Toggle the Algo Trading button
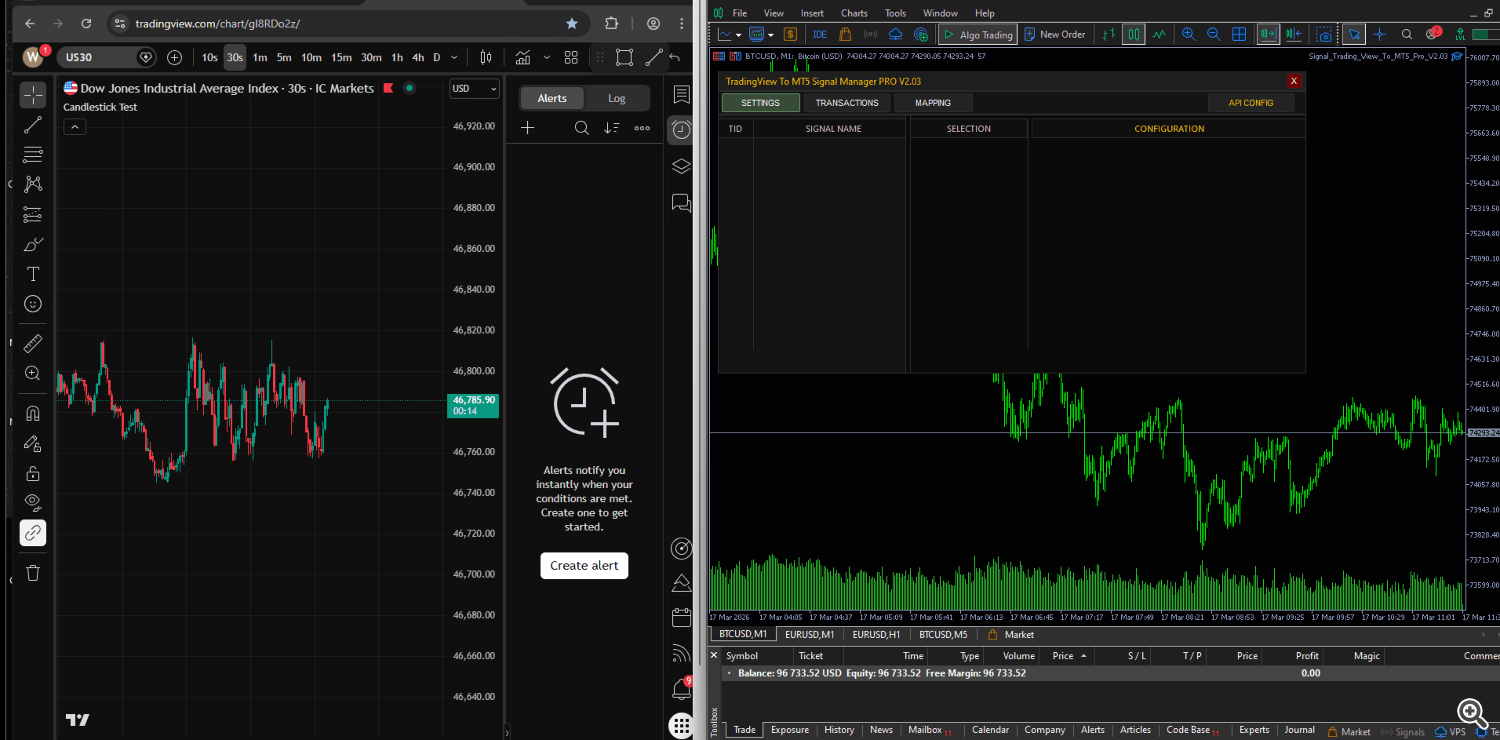This screenshot has width=1500, height=740. coord(977,34)
